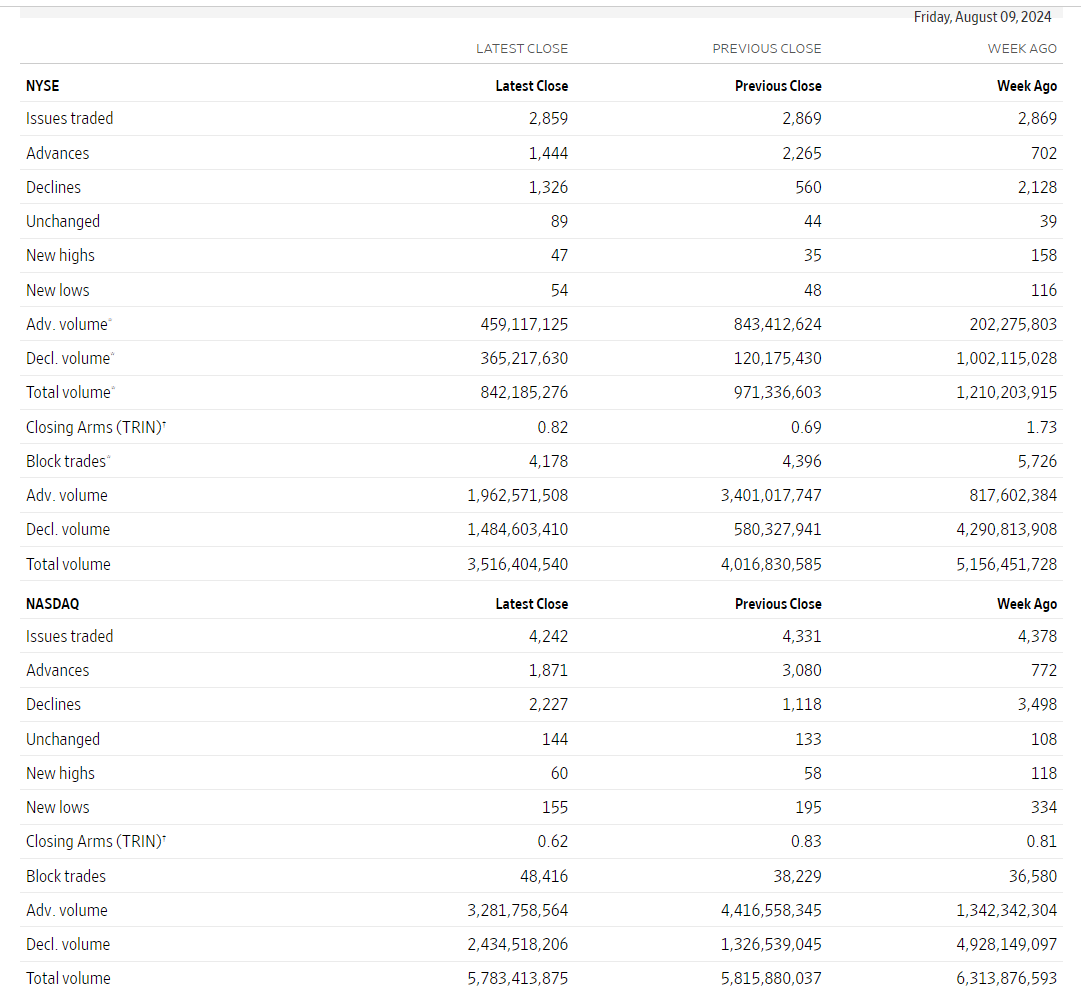Click NYSE Closing Arms (TRIN) row label
Viewport: 1081px width, 992px height.
point(96,427)
